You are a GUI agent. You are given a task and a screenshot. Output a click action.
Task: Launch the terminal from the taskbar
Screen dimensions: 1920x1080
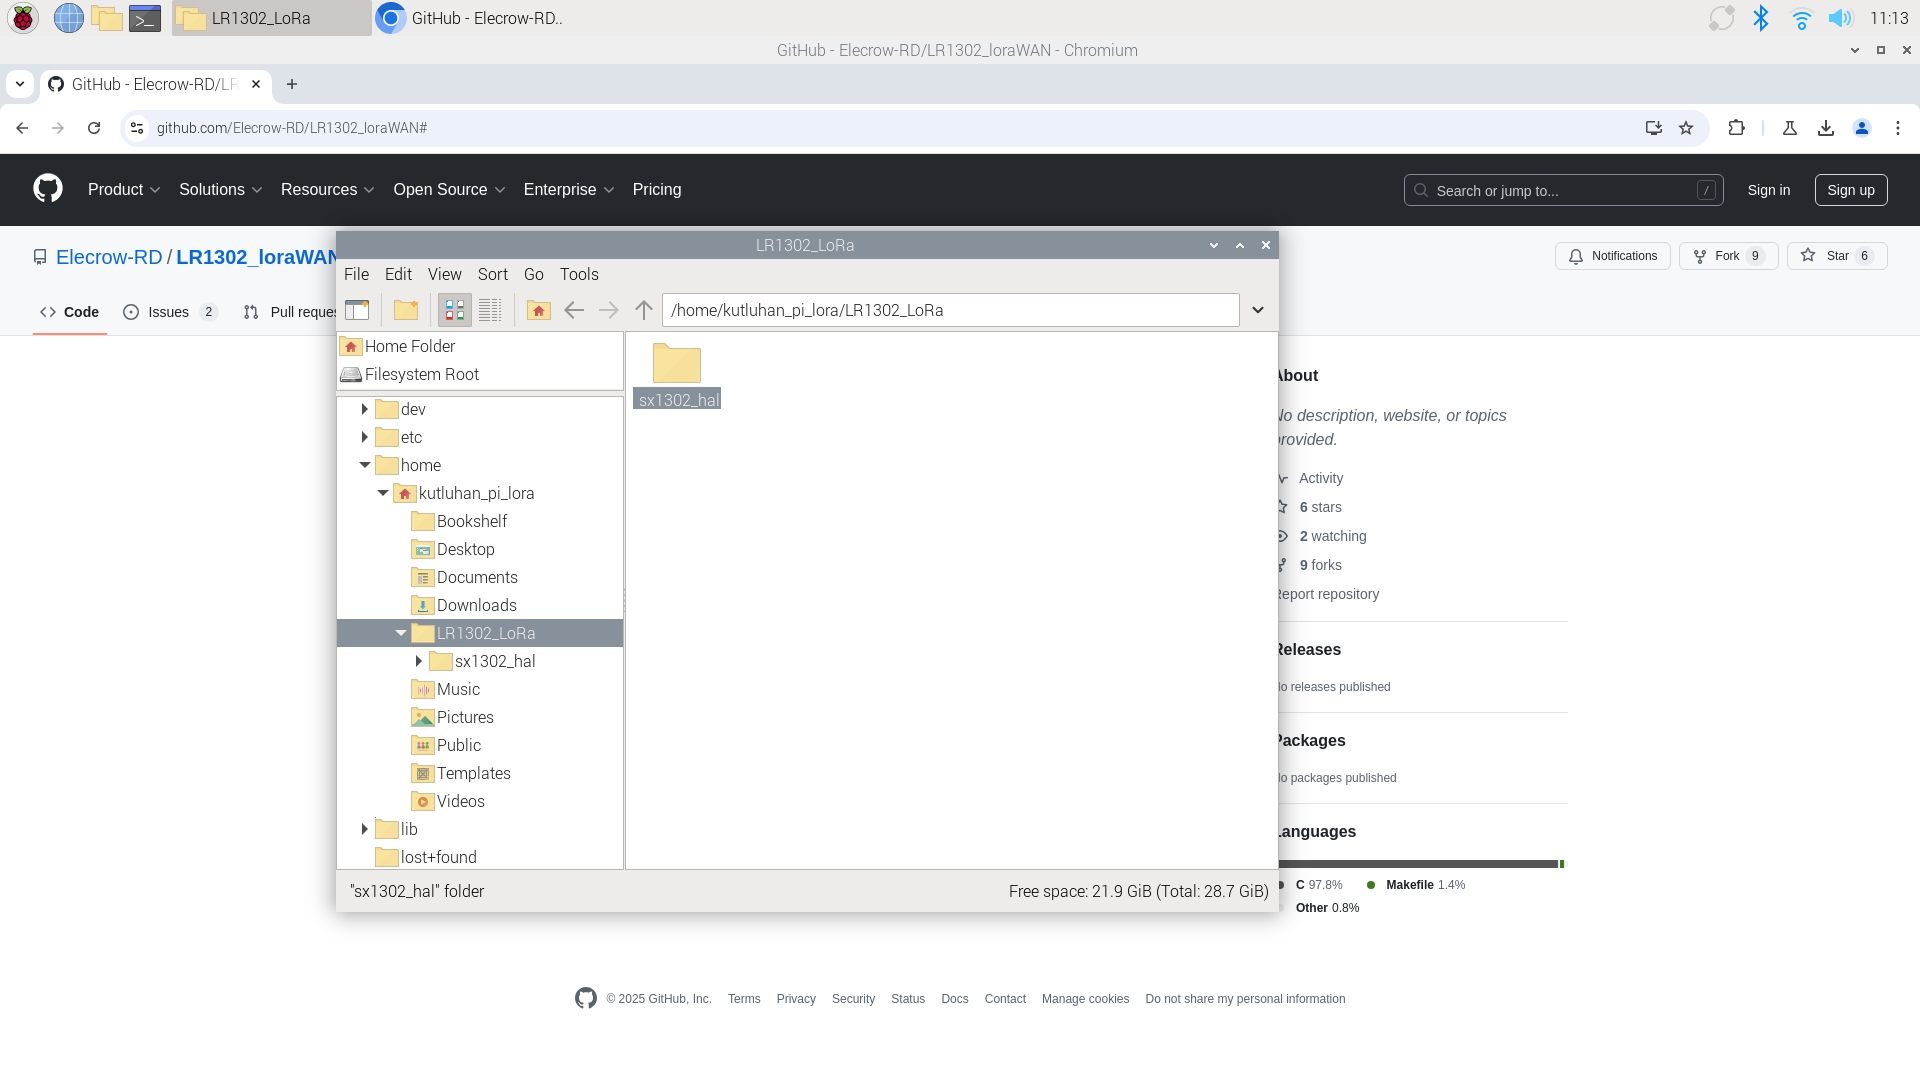[x=145, y=18]
